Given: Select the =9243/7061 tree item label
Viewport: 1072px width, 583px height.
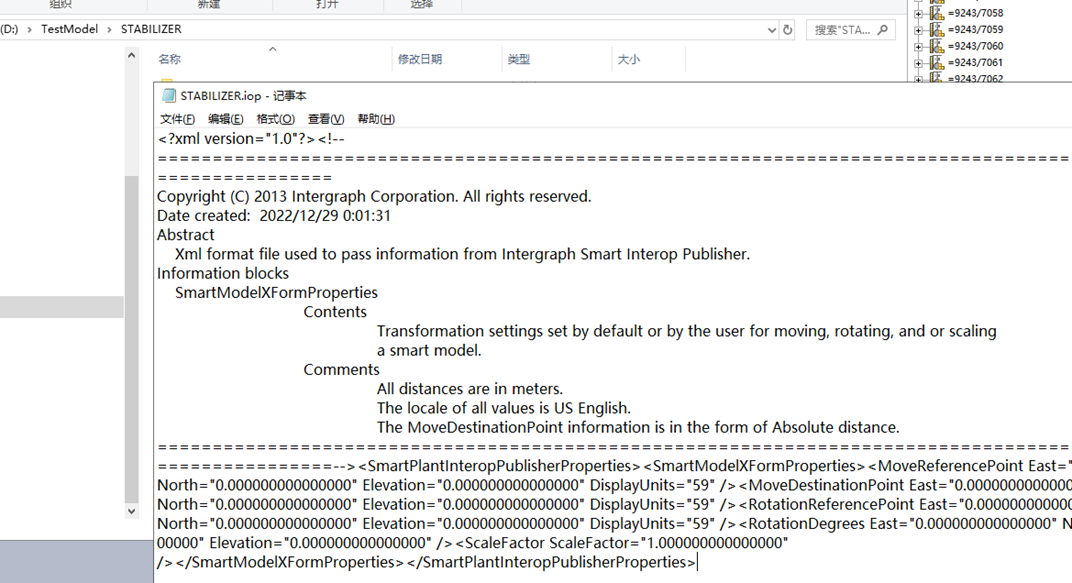Looking at the screenshot, I should point(976,62).
